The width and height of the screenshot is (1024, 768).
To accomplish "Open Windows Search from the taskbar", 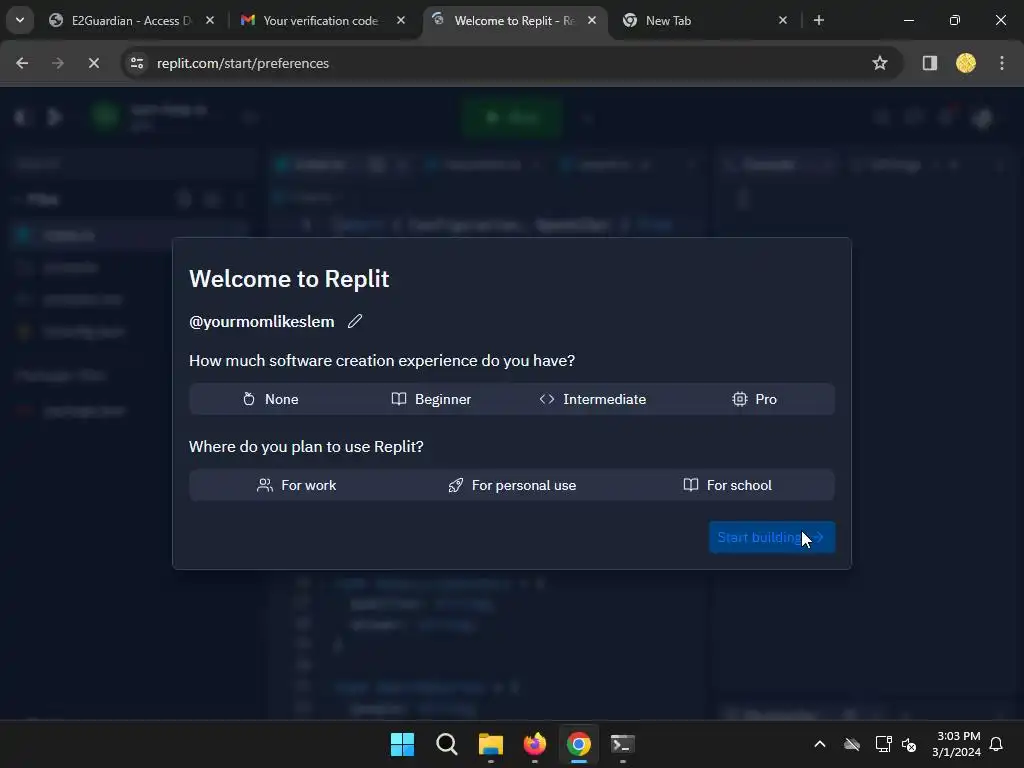I will [x=447, y=744].
